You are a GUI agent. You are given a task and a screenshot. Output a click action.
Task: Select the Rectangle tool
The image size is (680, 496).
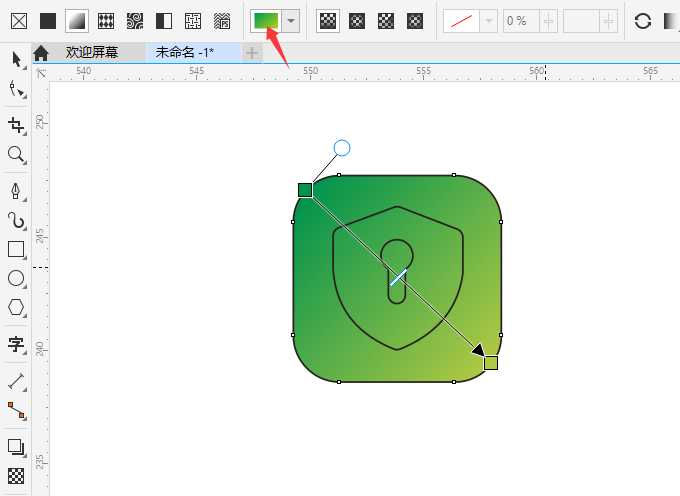tap(16, 249)
